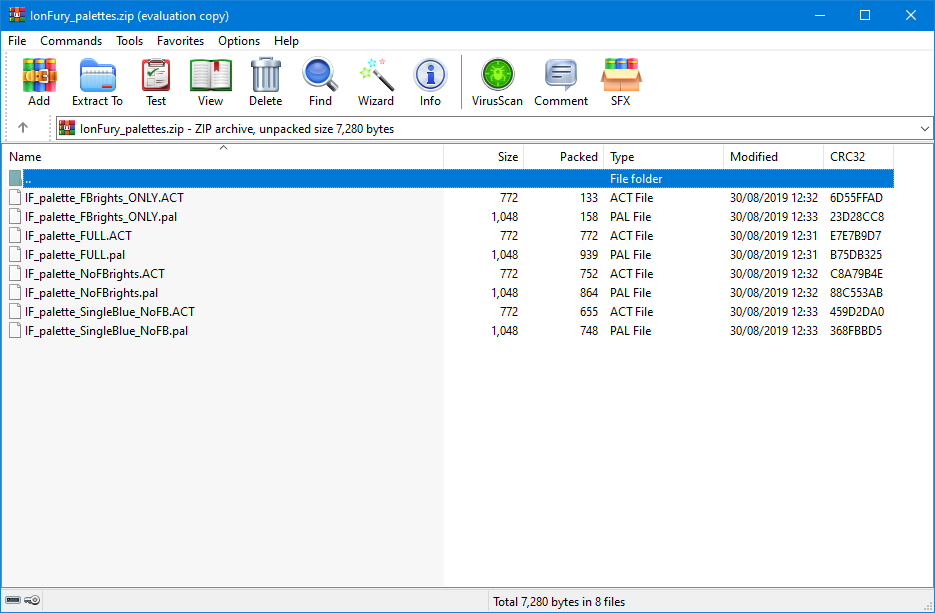Click packed size 655

[x=589, y=312]
